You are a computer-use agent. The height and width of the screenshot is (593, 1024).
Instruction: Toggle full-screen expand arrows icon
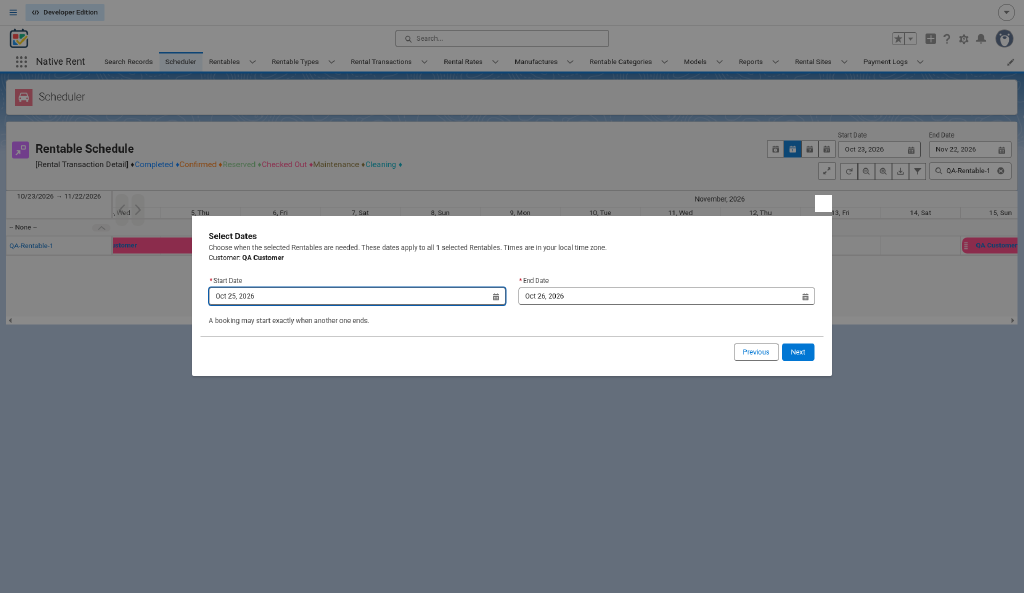tap(827, 171)
